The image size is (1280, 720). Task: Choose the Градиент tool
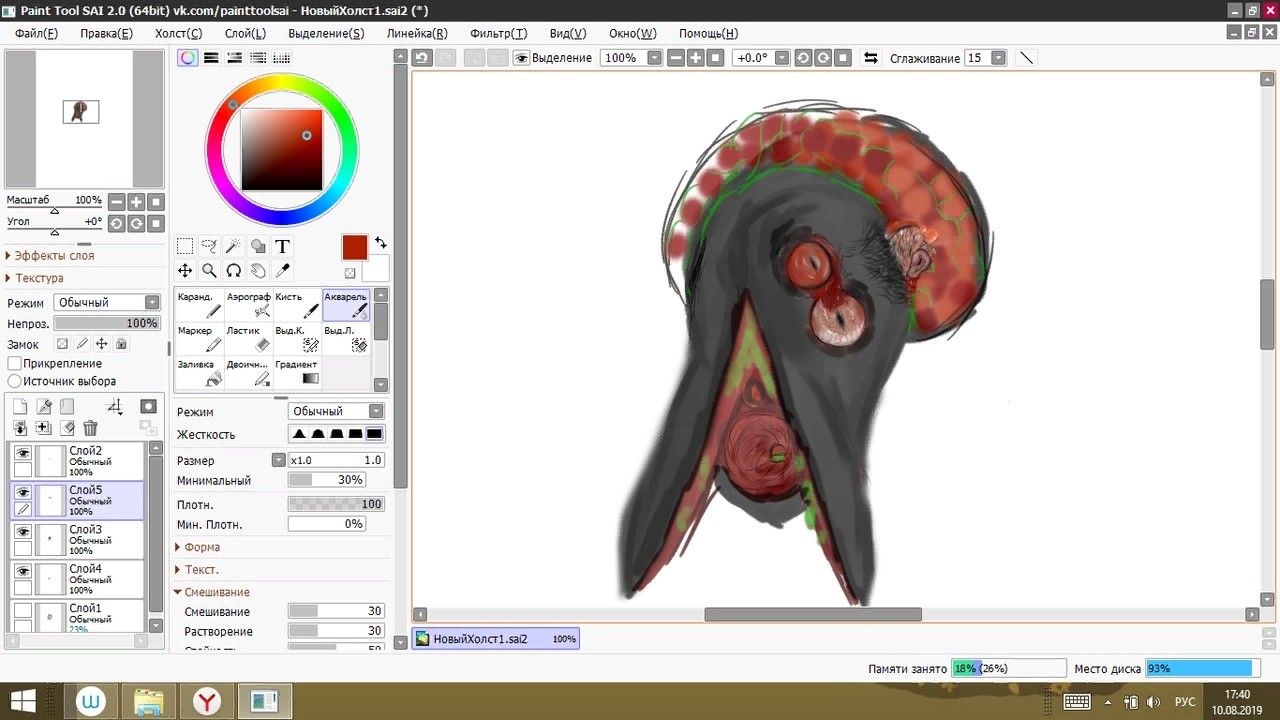pos(297,373)
